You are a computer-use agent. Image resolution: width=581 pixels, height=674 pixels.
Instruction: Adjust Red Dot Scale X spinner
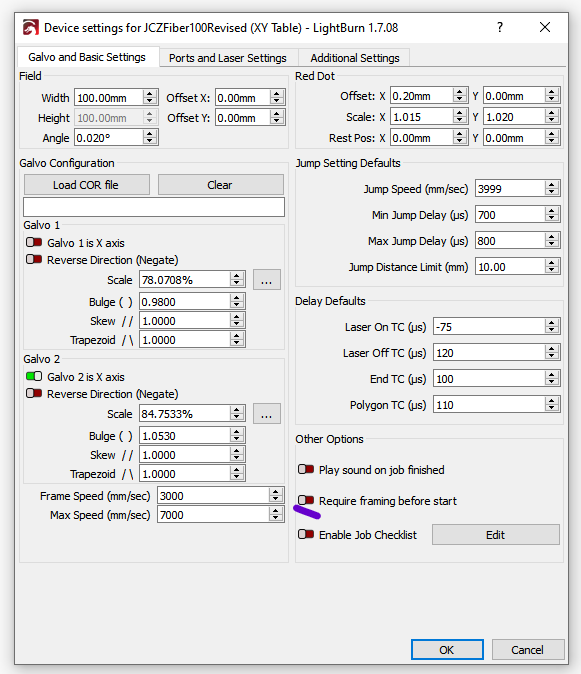[x=460, y=116]
